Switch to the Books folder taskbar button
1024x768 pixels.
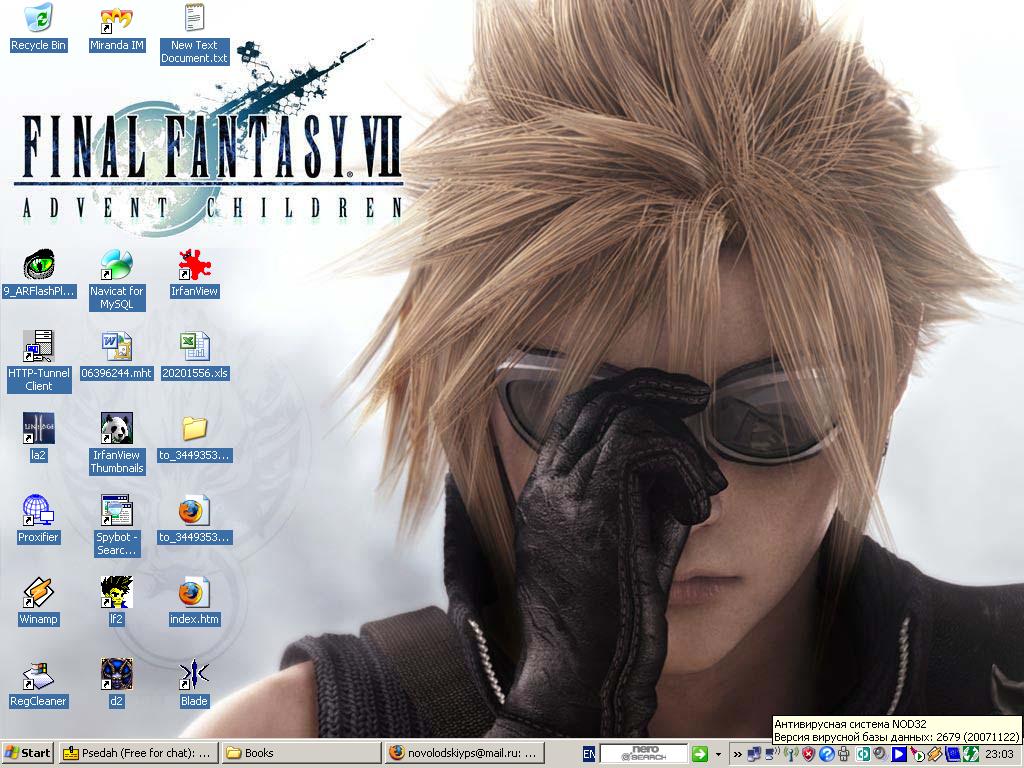pyautogui.click(x=301, y=753)
